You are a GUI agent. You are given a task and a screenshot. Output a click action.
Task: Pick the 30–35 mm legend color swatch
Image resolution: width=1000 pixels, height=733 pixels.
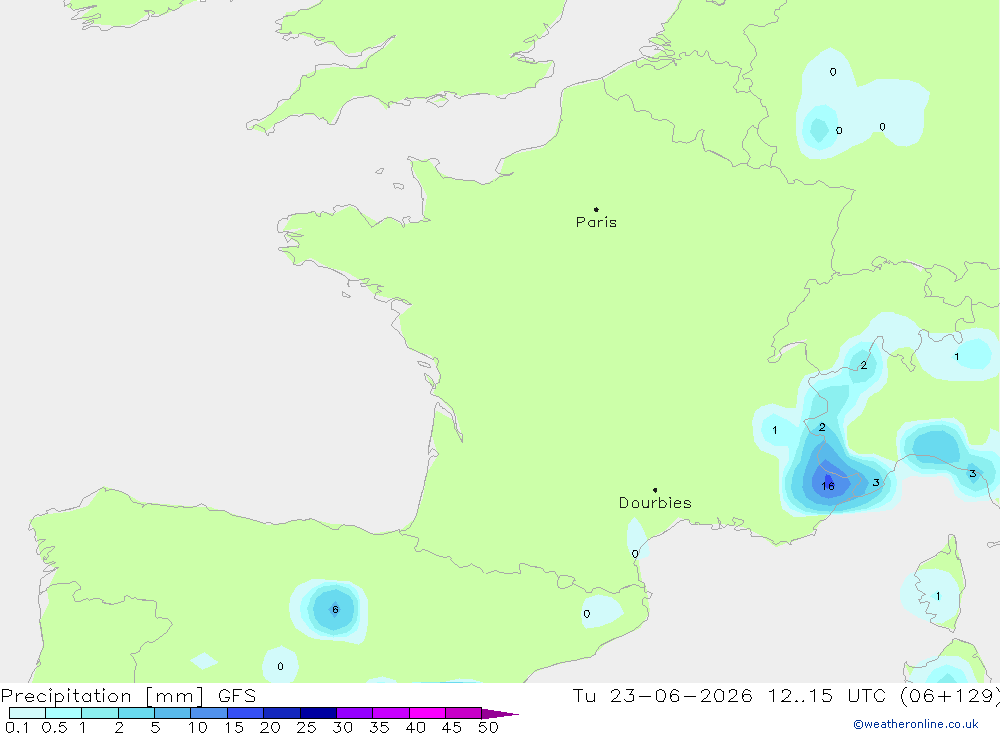tap(355, 713)
